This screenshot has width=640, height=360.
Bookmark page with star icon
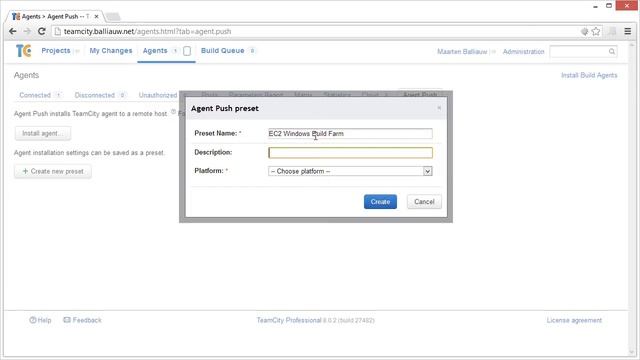point(596,31)
